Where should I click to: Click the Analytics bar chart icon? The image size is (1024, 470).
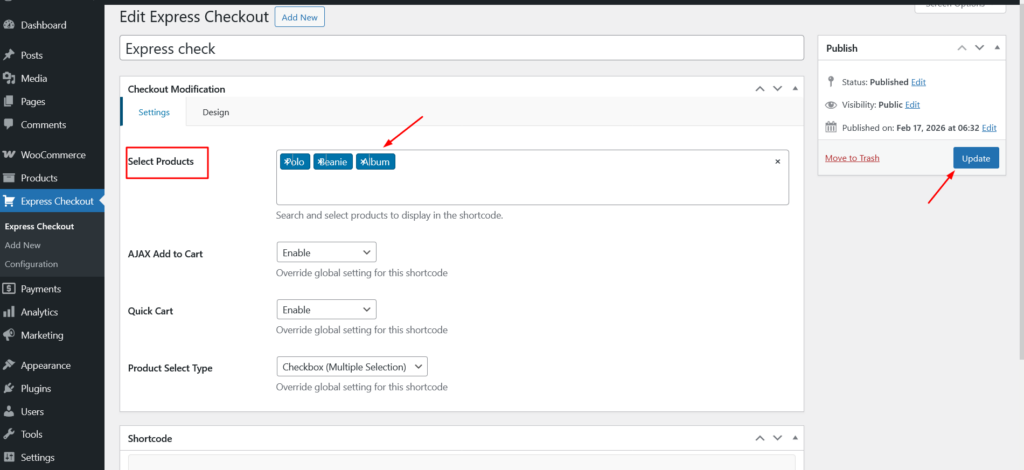coord(9,312)
